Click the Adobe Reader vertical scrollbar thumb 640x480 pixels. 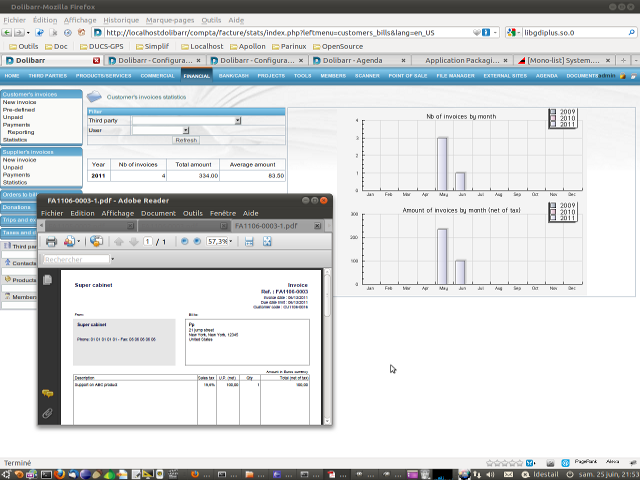pyautogui.click(x=327, y=295)
